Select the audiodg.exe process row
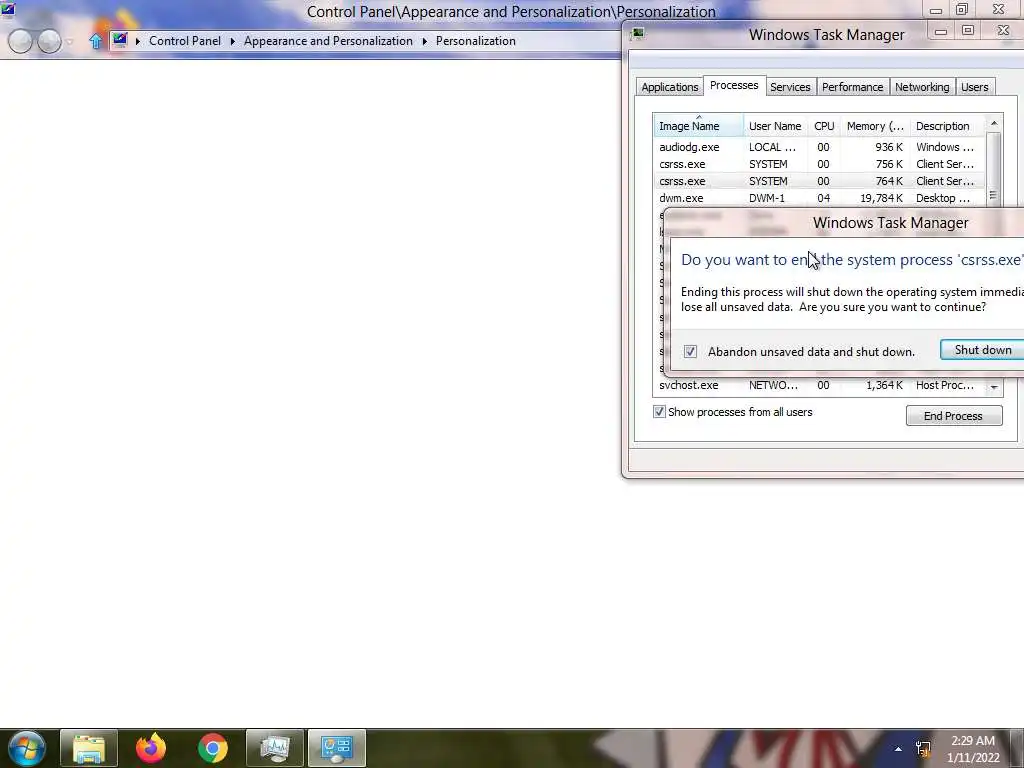Screen dimensions: 1024x768 [x=819, y=147]
